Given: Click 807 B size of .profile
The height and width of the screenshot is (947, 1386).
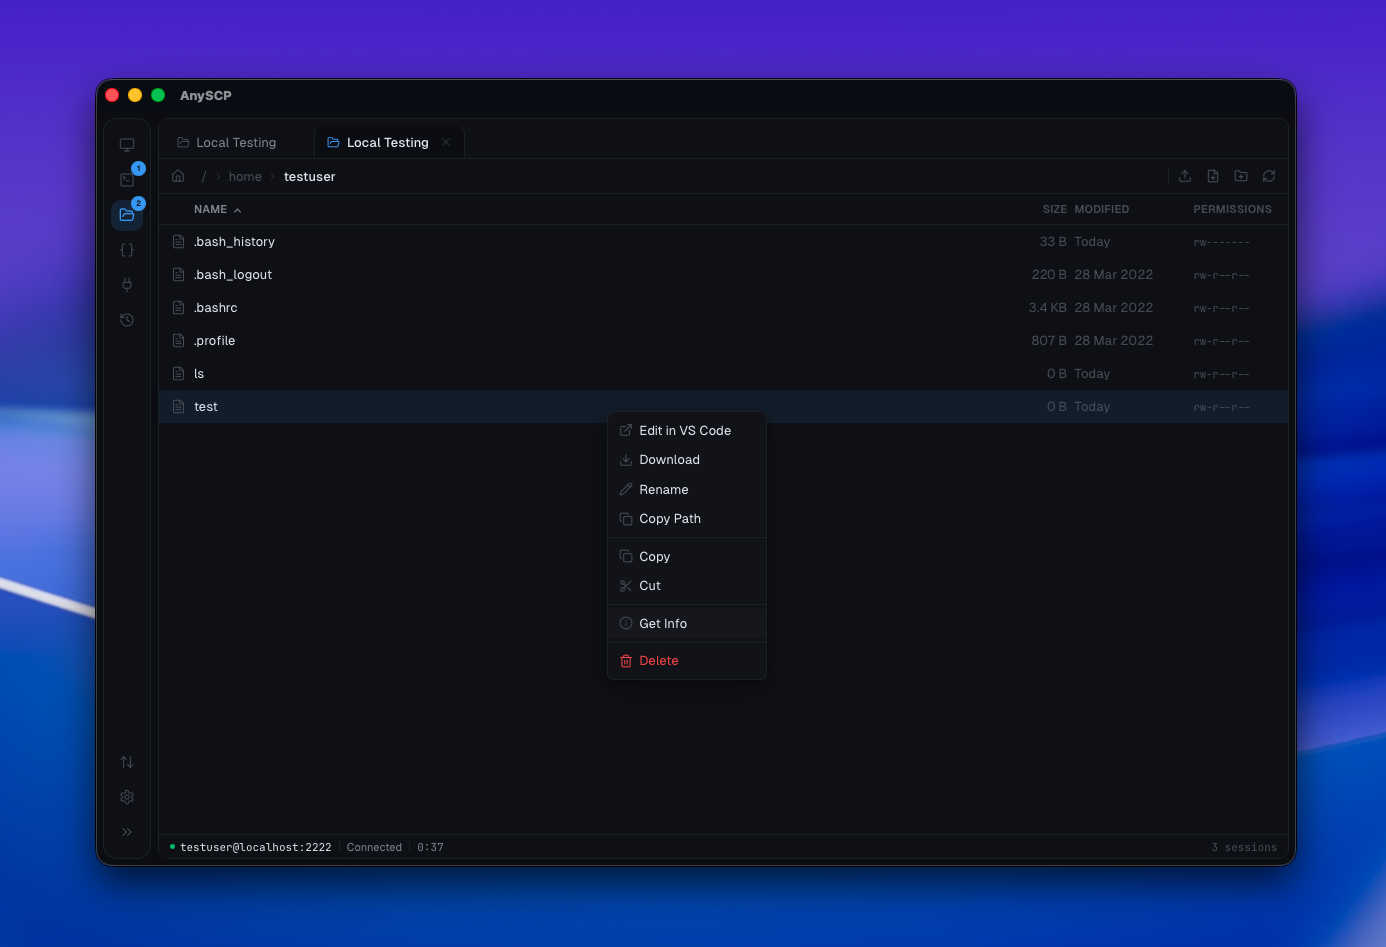Looking at the screenshot, I should tap(1049, 341).
